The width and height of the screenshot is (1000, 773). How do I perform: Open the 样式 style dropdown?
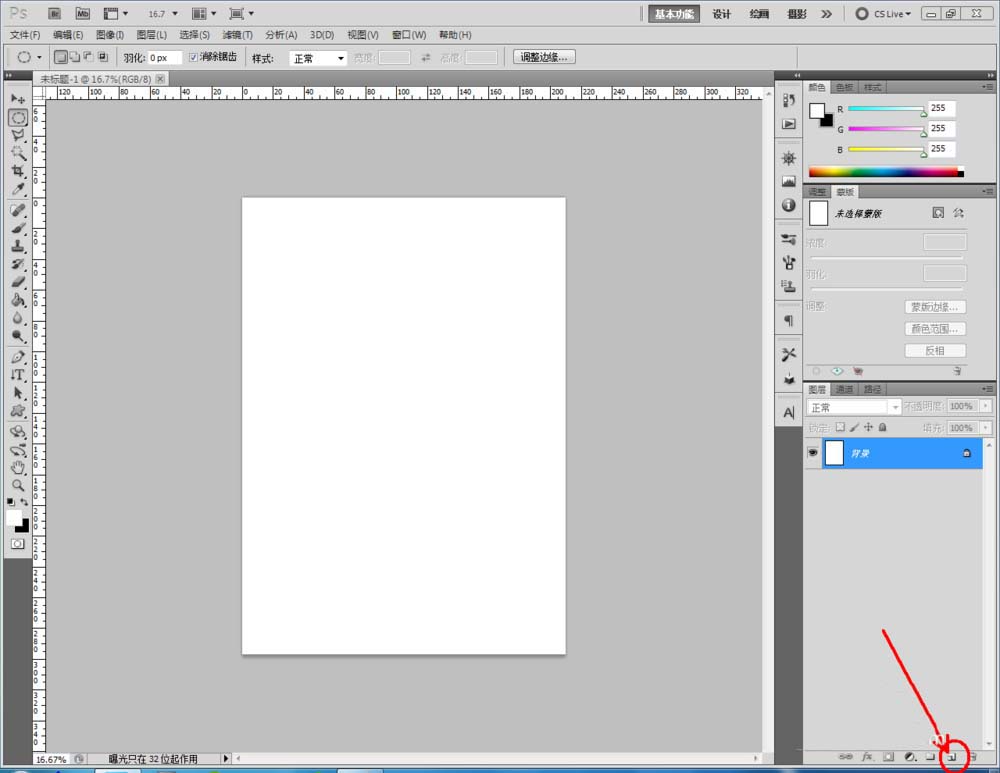[x=318, y=59]
